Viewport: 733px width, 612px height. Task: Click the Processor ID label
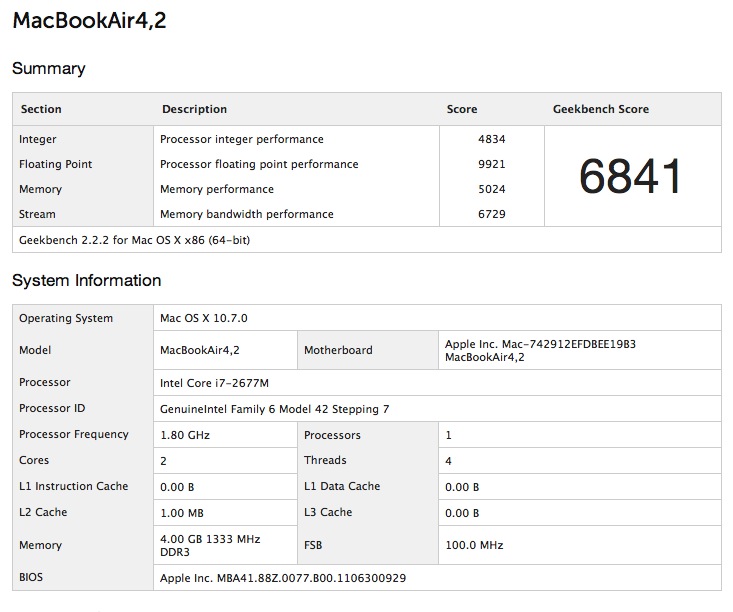[52, 409]
